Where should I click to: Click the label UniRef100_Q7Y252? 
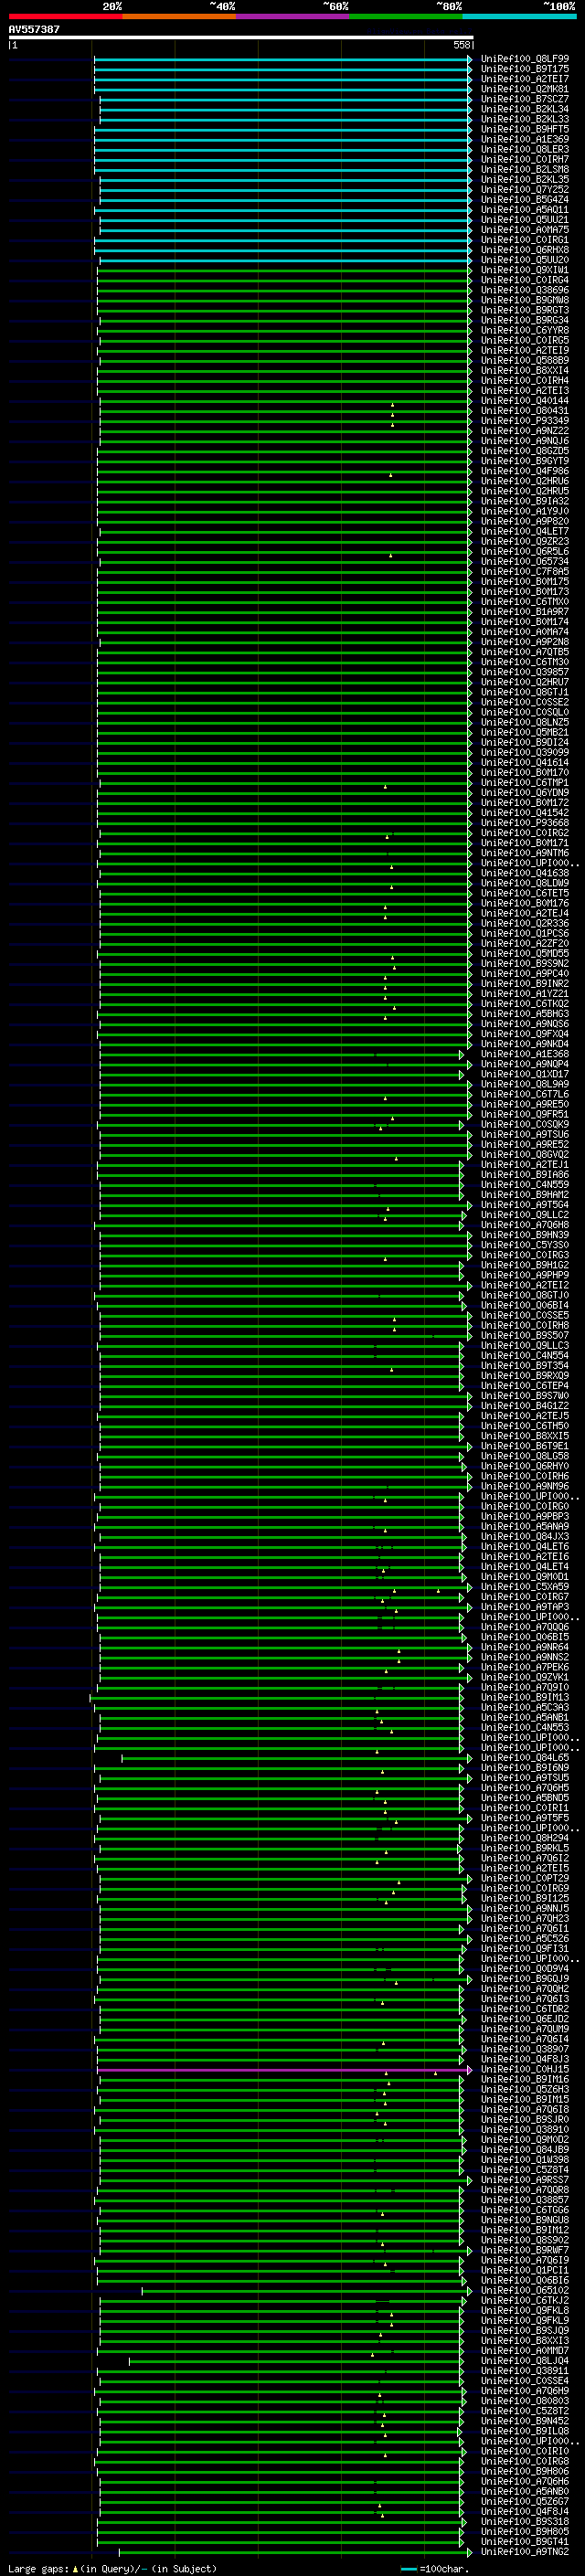(525, 189)
